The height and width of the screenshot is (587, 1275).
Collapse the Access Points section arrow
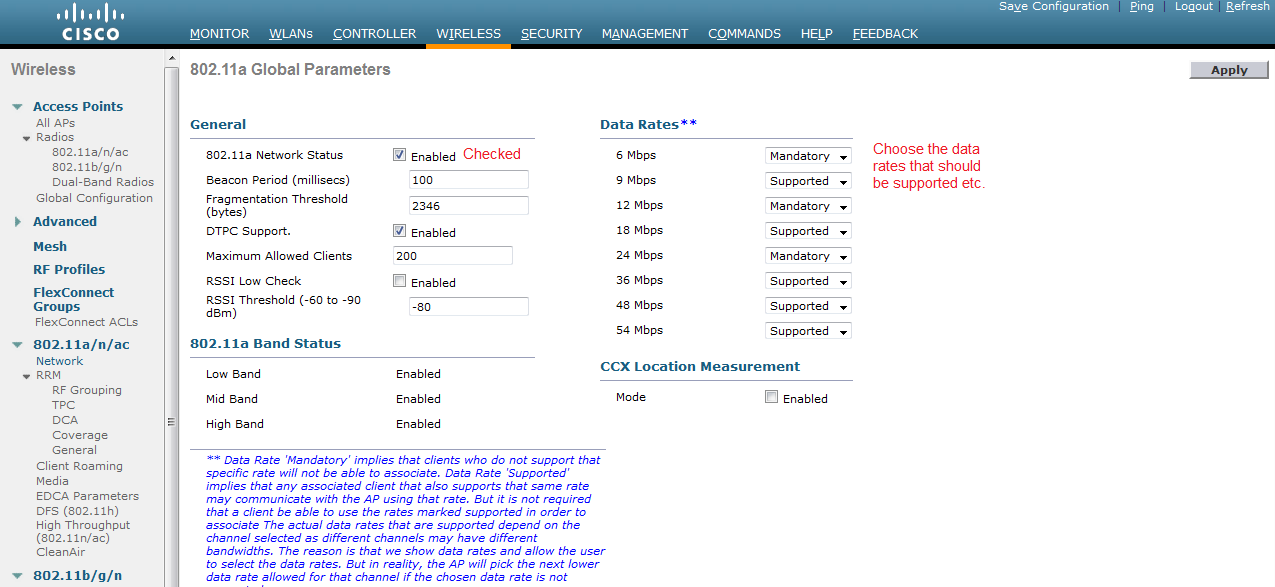point(18,107)
